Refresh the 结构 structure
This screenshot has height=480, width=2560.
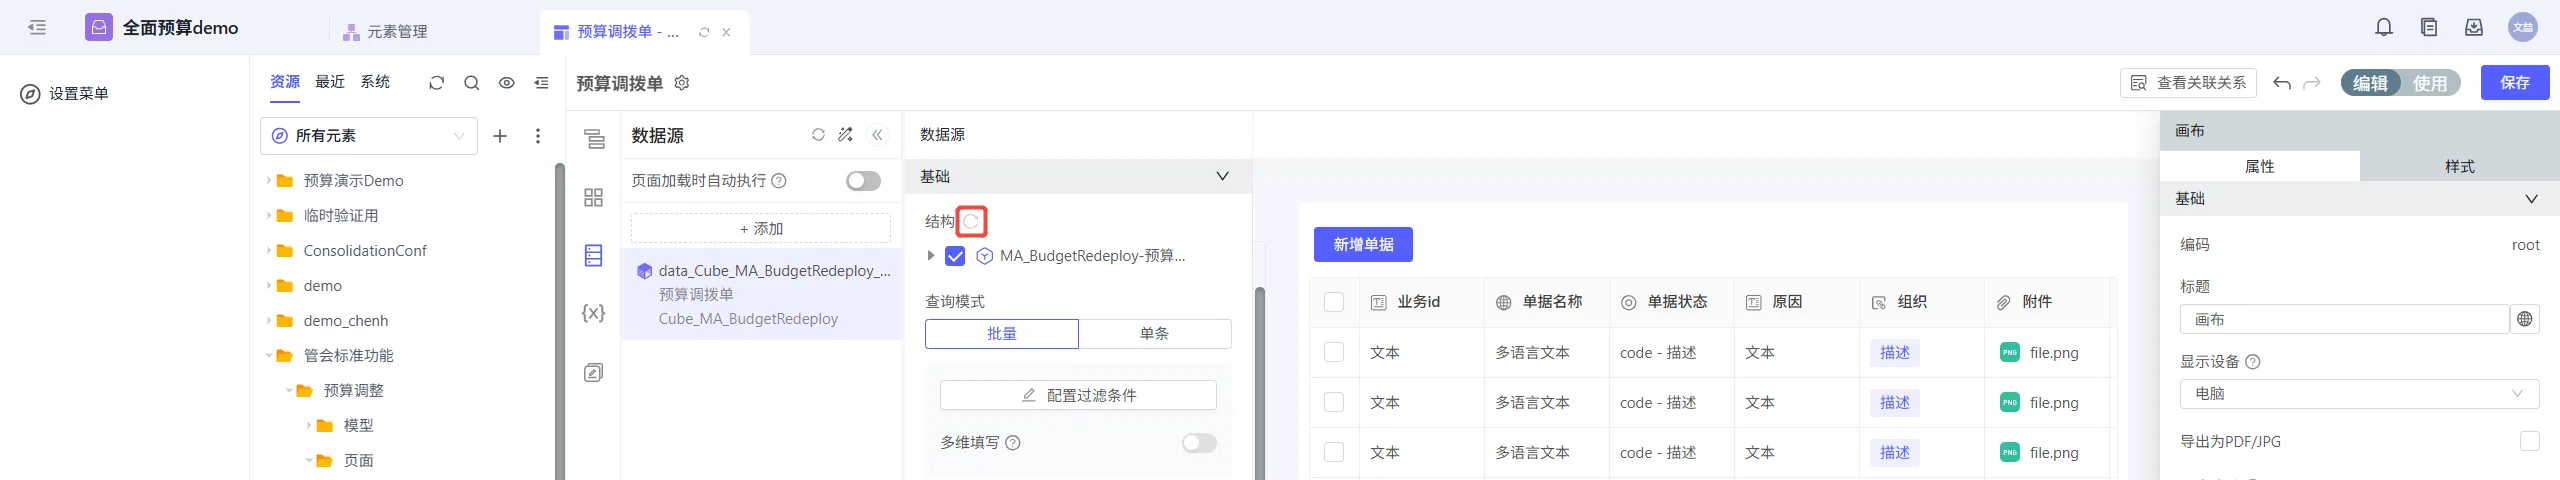tap(971, 221)
